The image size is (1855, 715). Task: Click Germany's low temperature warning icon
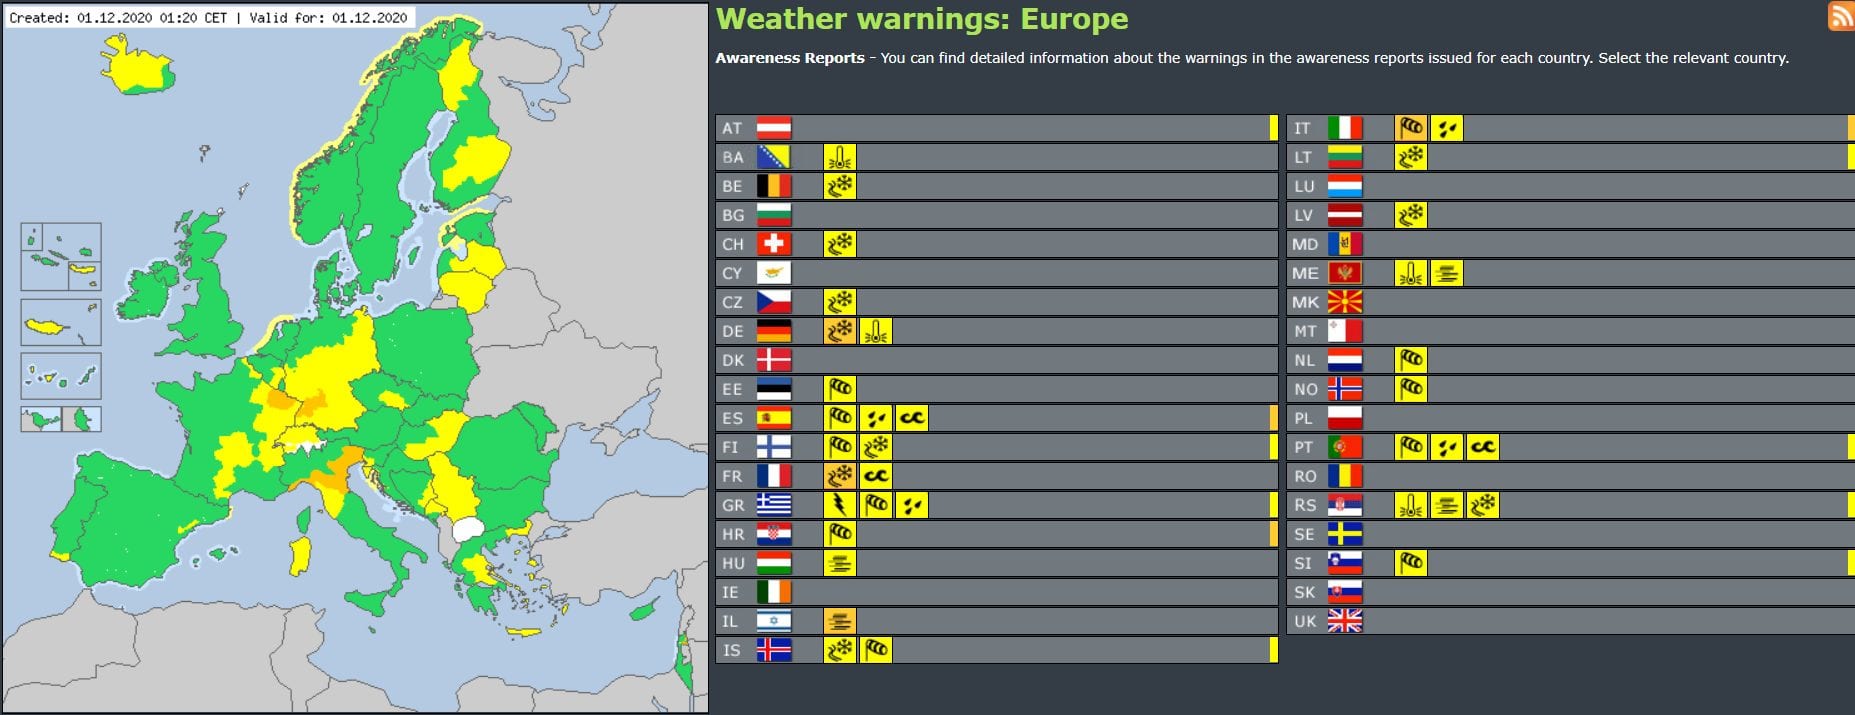[x=876, y=331]
